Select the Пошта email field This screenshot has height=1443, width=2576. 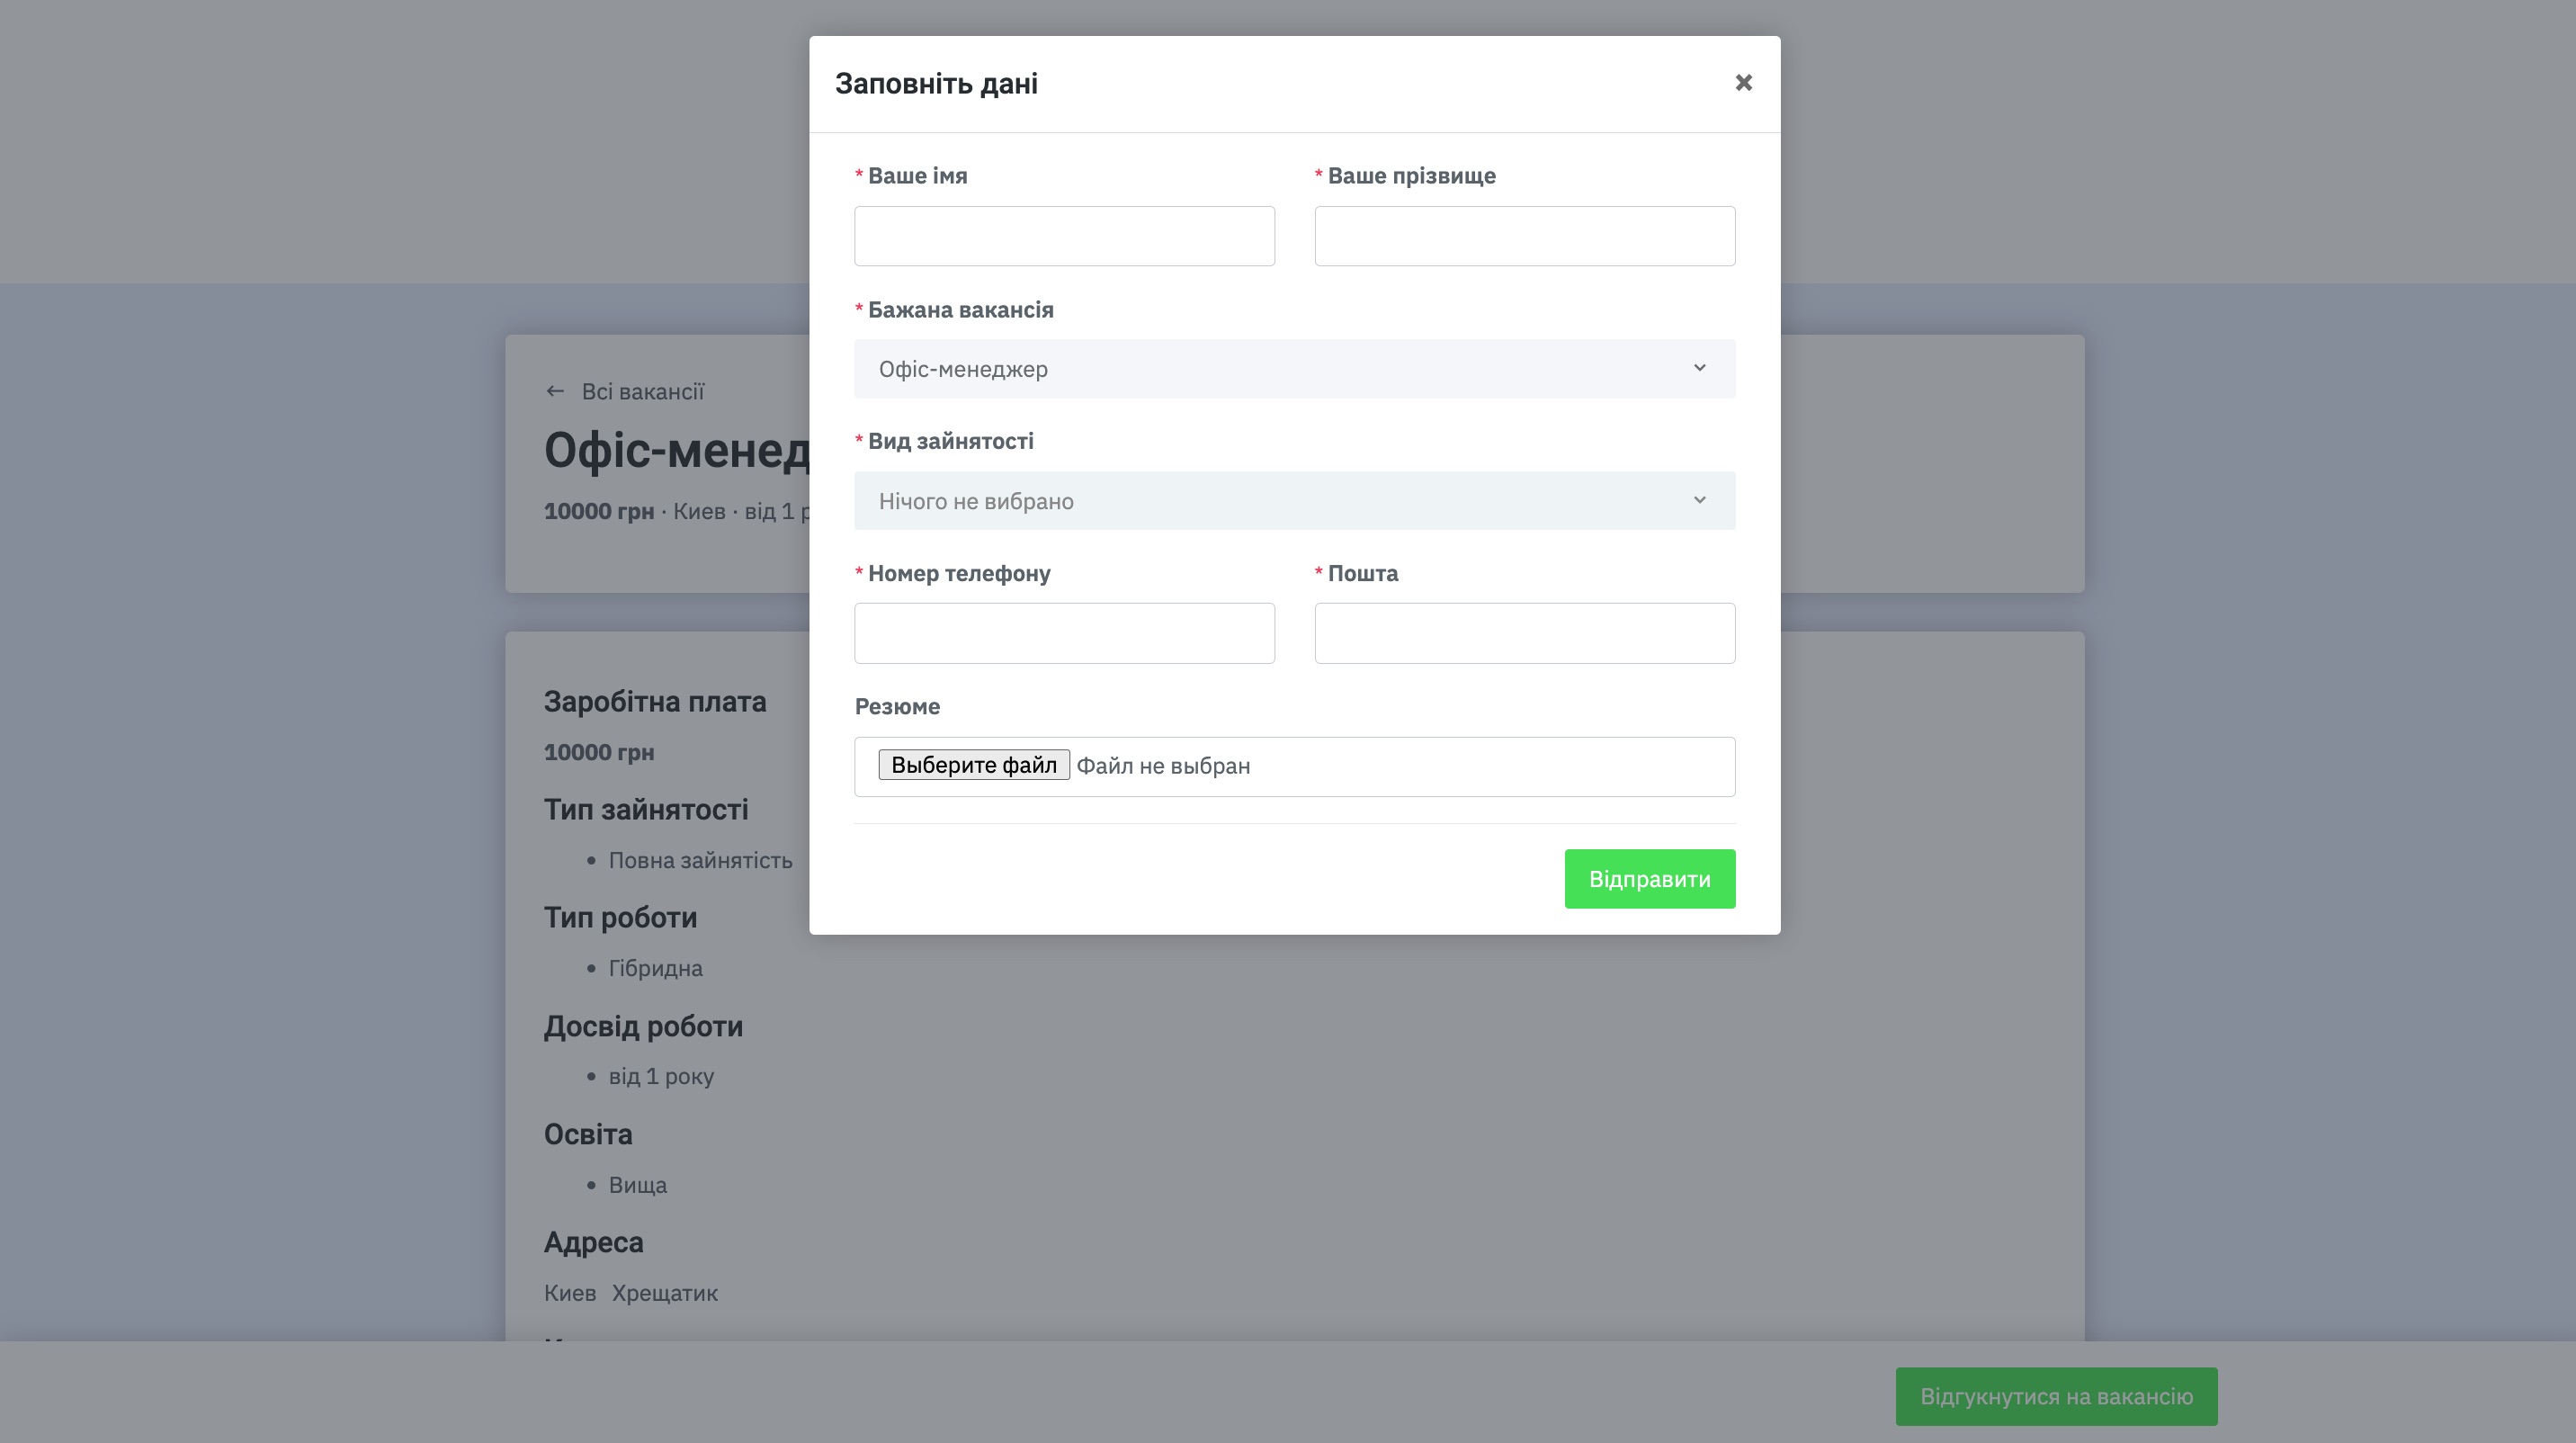coord(1524,633)
